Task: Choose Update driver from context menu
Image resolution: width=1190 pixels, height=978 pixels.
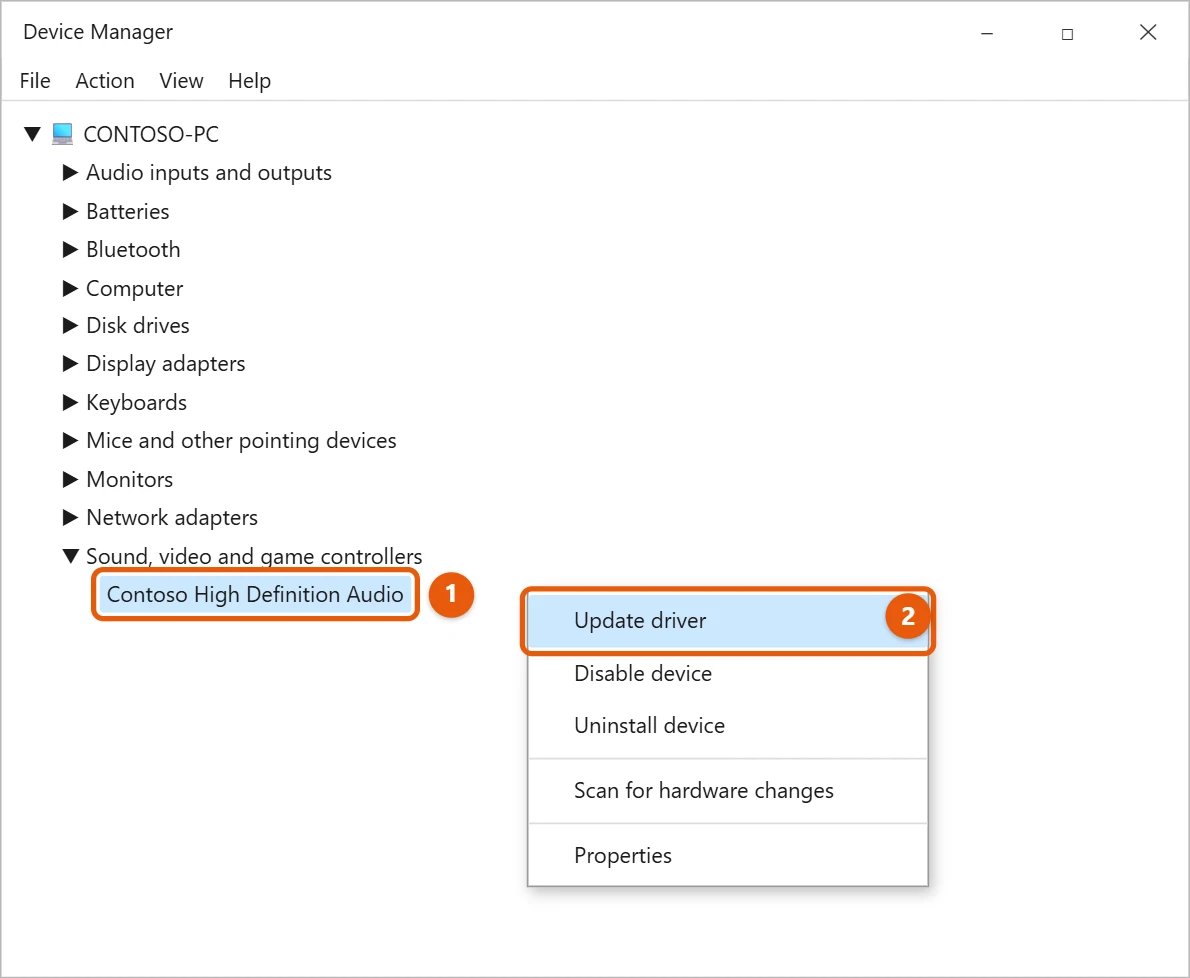Action: (x=727, y=621)
